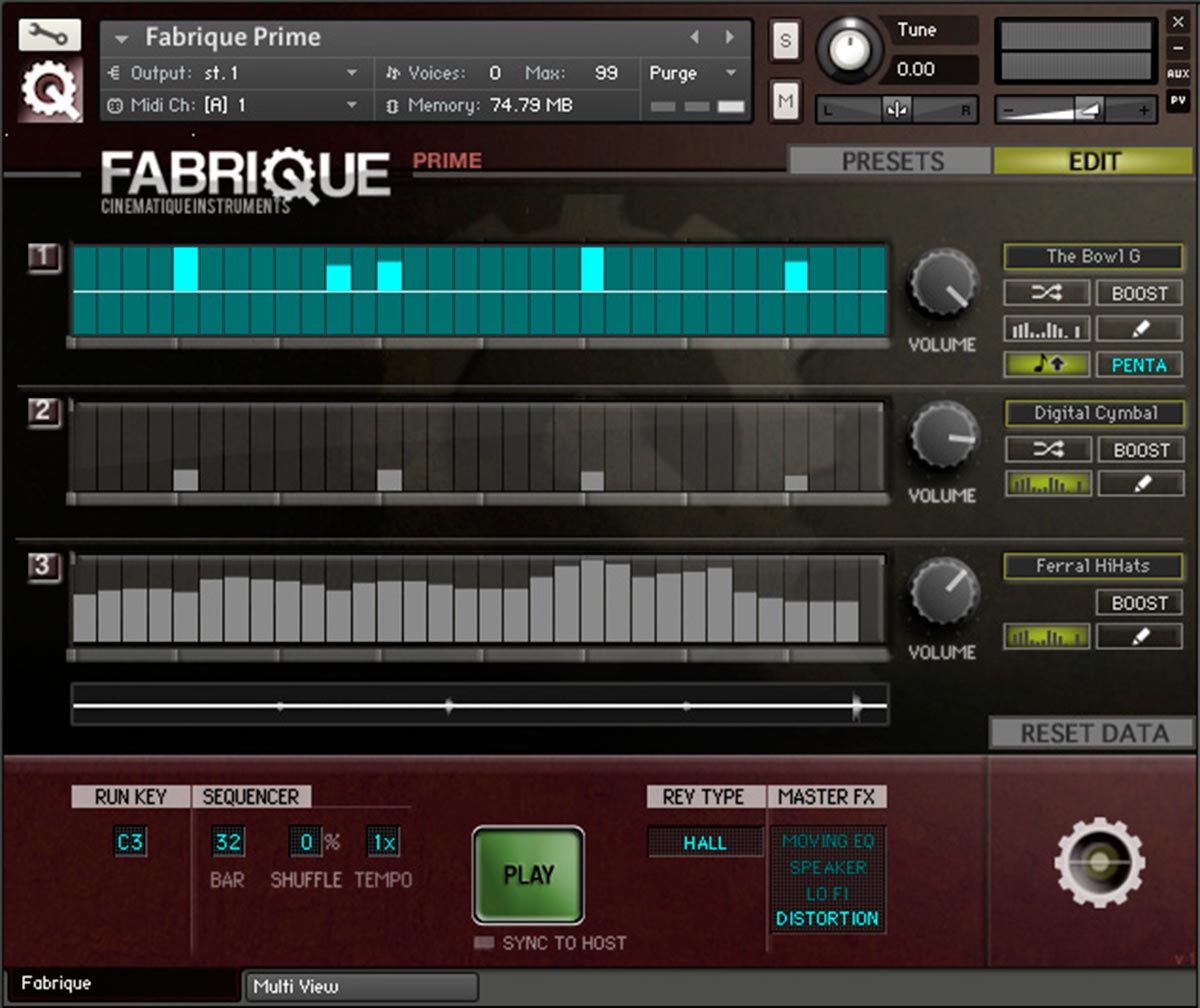Toggle SPEAKER master effect
1200x1008 pixels.
point(828,867)
